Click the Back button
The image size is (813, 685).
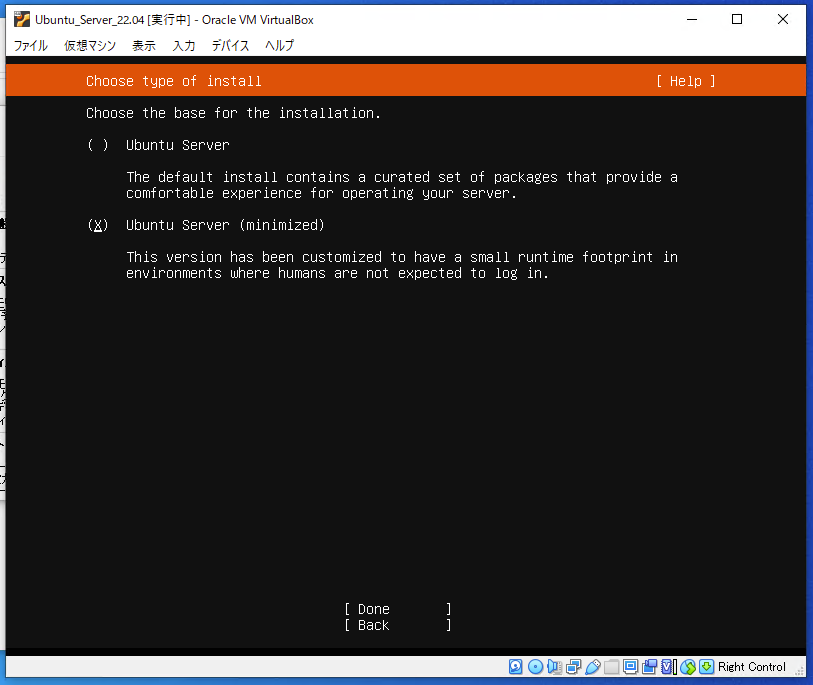pyautogui.click(x=398, y=625)
